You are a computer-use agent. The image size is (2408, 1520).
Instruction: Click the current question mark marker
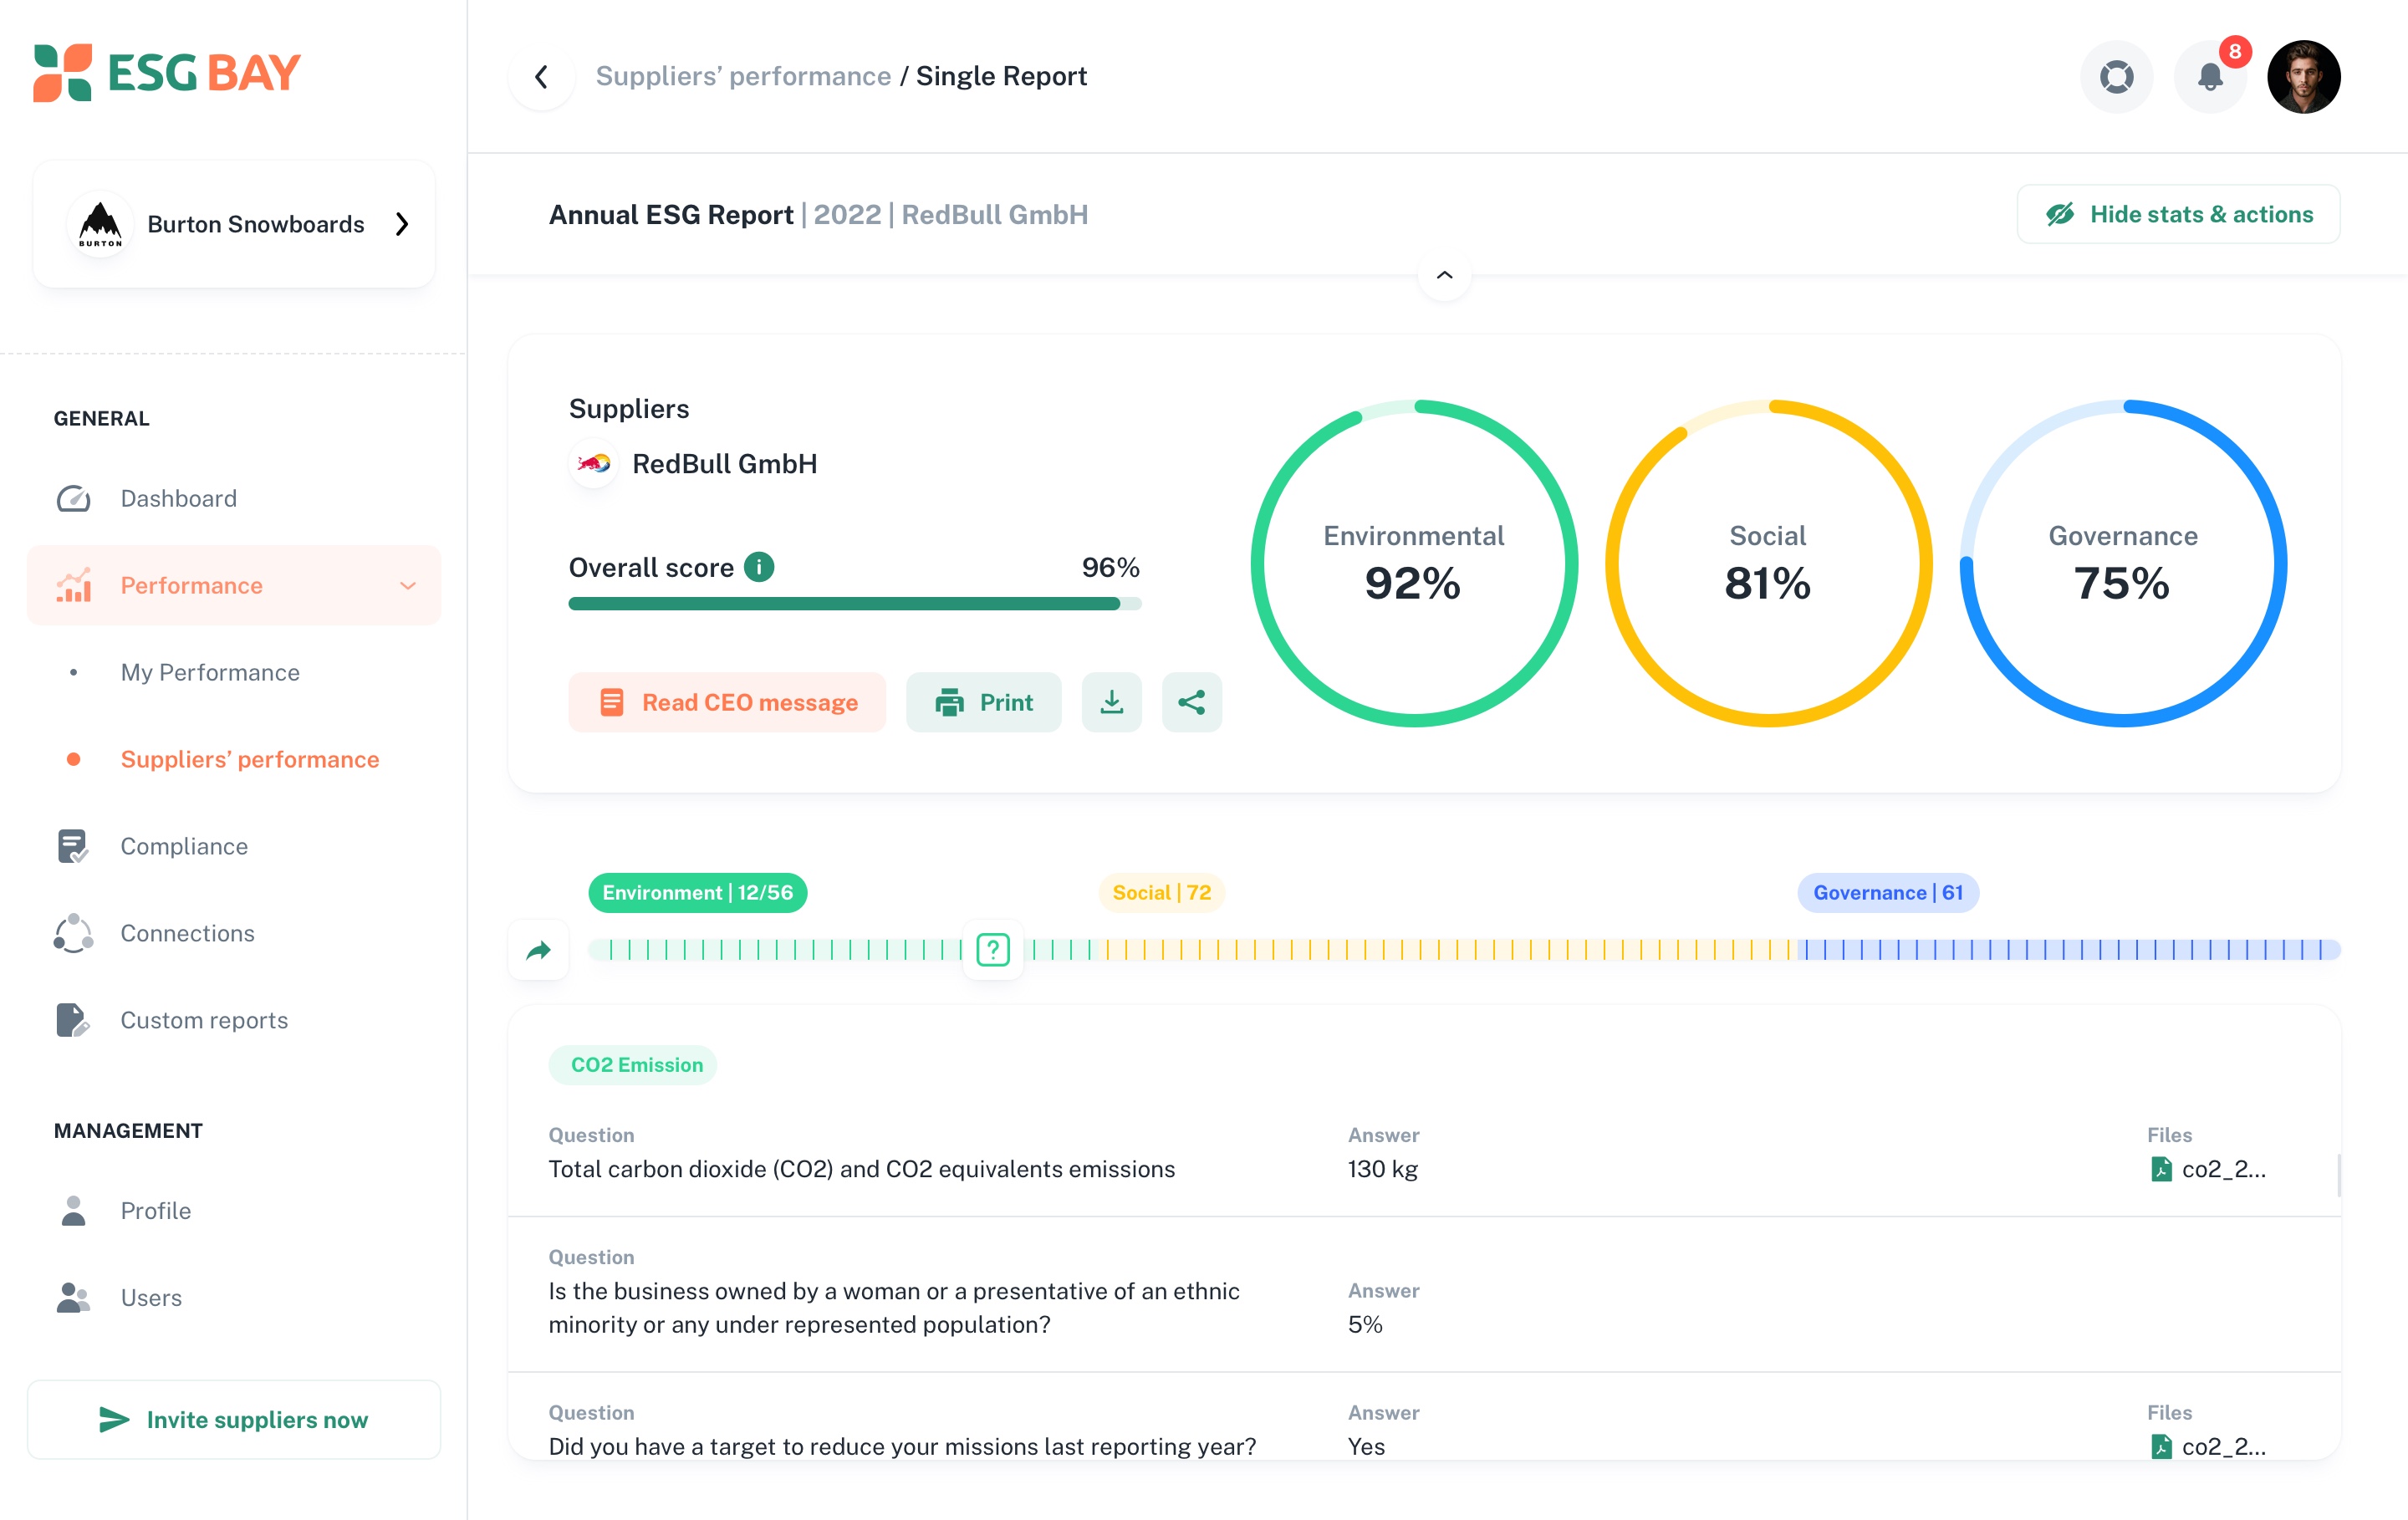pyautogui.click(x=993, y=949)
